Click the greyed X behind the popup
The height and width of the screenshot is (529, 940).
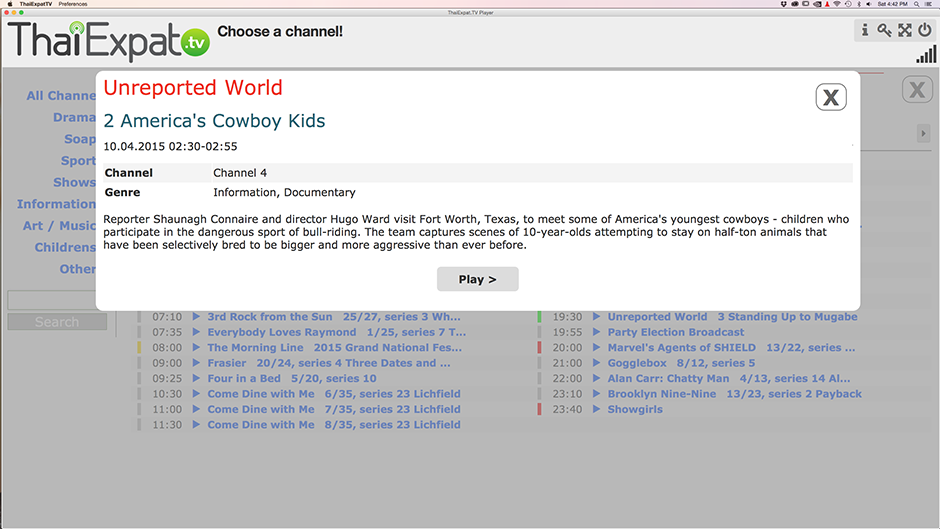tap(917, 90)
